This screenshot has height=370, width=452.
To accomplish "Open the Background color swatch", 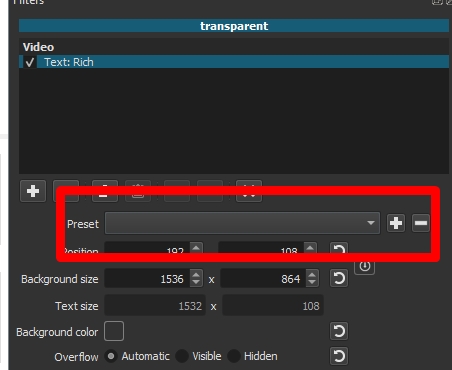I will tap(114, 331).
